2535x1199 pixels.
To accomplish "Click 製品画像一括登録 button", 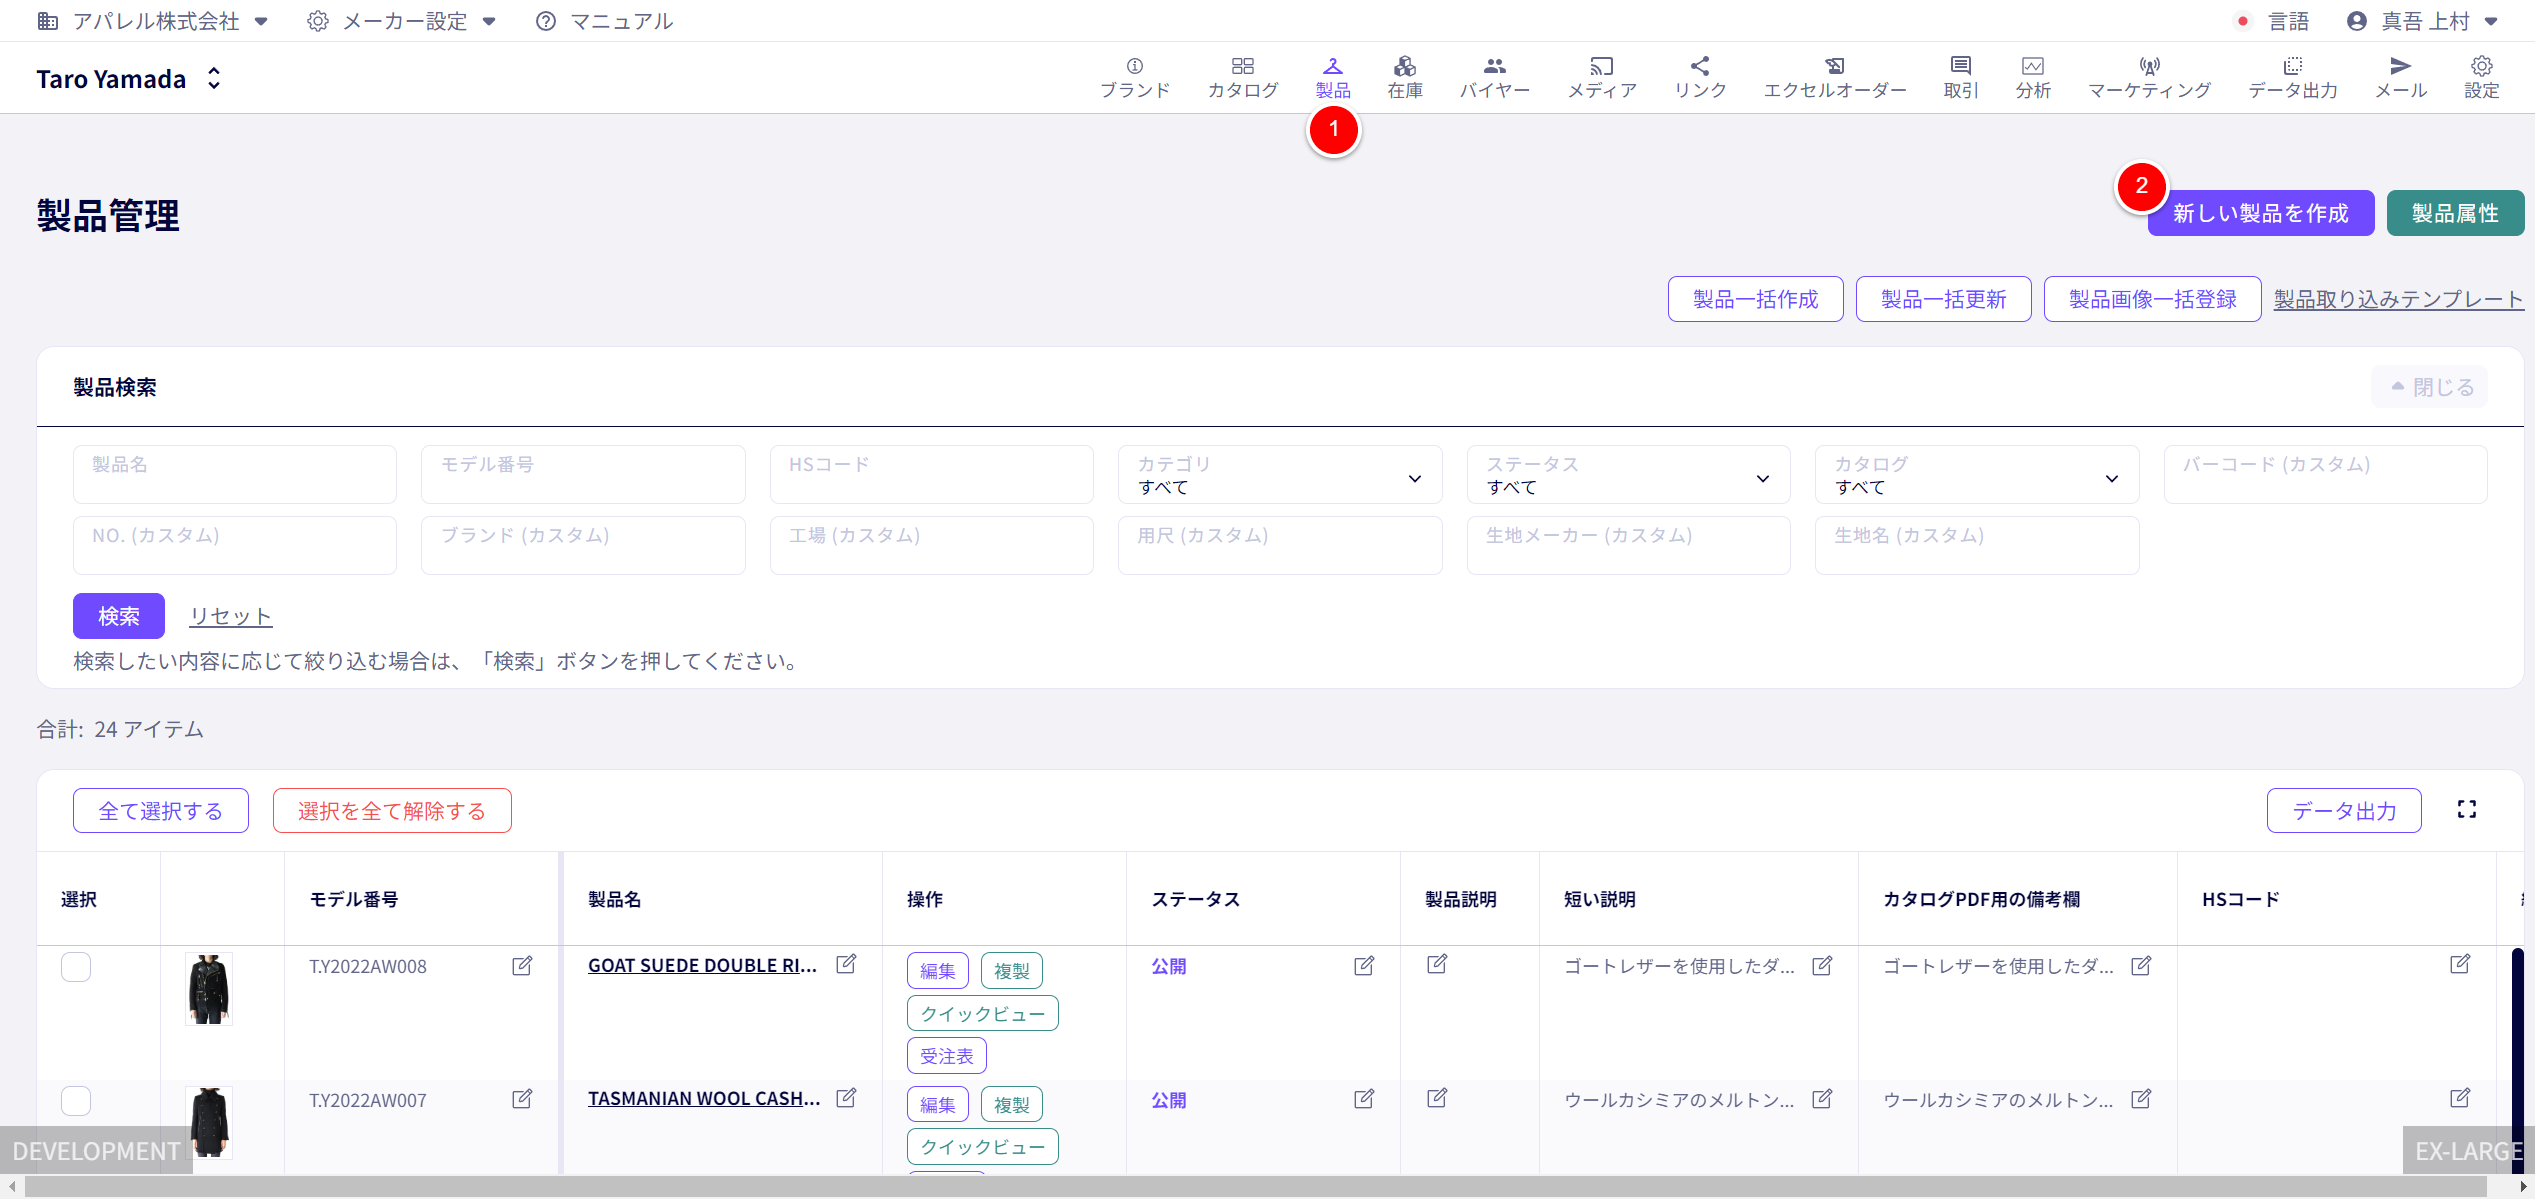I will pos(2152,299).
